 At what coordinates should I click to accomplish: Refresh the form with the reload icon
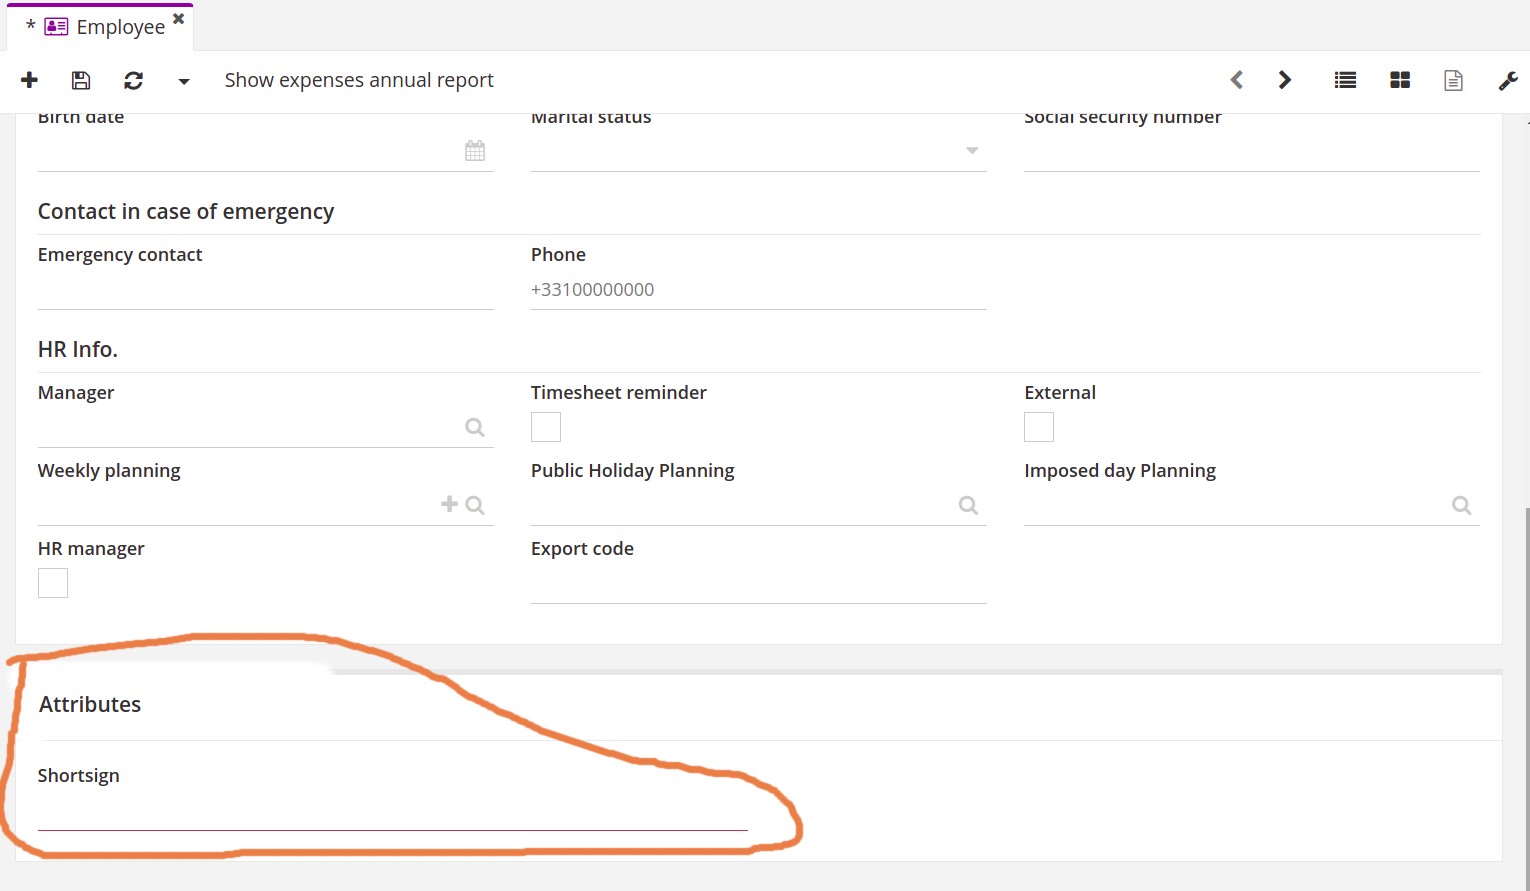[x=133, y=80]
